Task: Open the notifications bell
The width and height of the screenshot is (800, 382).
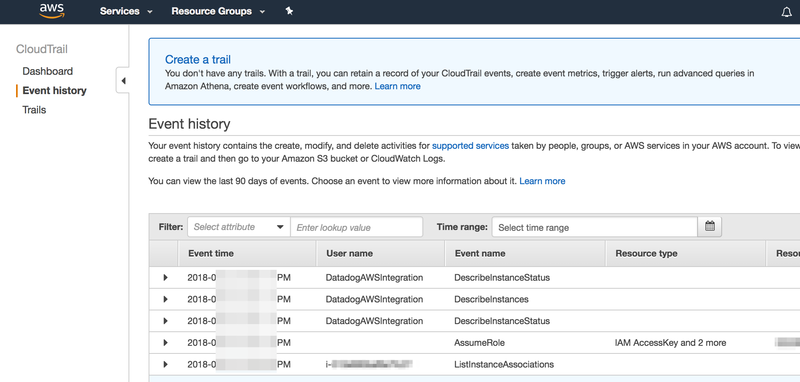Action: (786, 12)
